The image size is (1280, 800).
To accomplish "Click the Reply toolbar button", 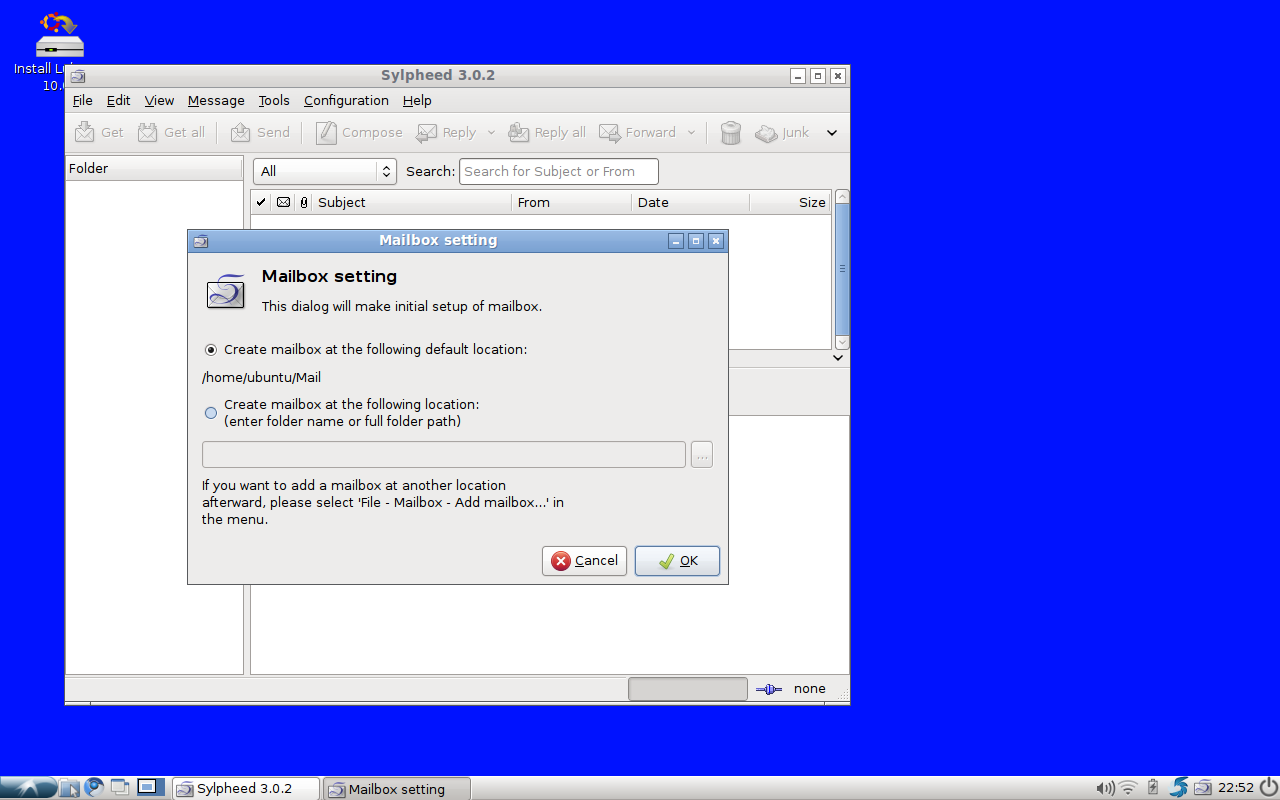I will coord(446,132).
